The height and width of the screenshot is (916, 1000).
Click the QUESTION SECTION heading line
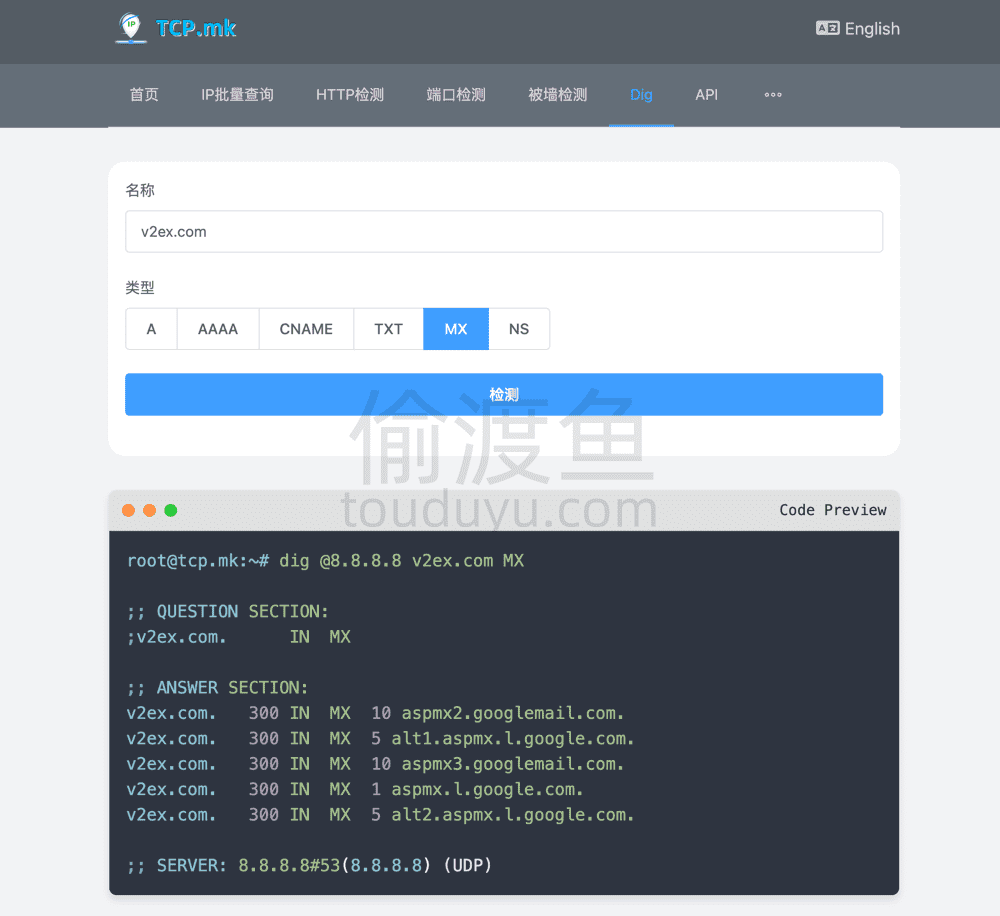[228, 612]
